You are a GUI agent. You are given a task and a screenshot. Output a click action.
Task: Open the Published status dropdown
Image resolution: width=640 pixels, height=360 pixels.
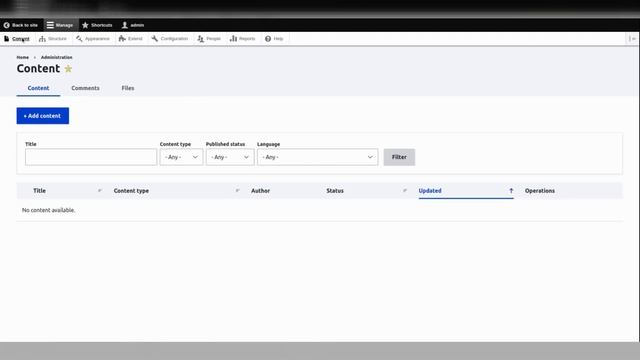click(x=230, y=157)
